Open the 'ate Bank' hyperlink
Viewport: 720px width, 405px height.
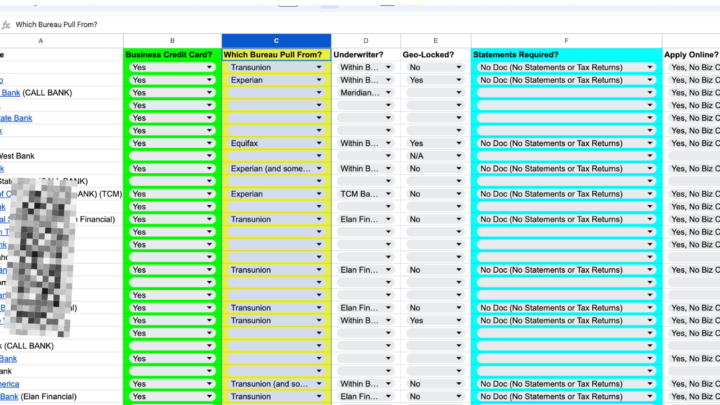click(x=16, y=118)
